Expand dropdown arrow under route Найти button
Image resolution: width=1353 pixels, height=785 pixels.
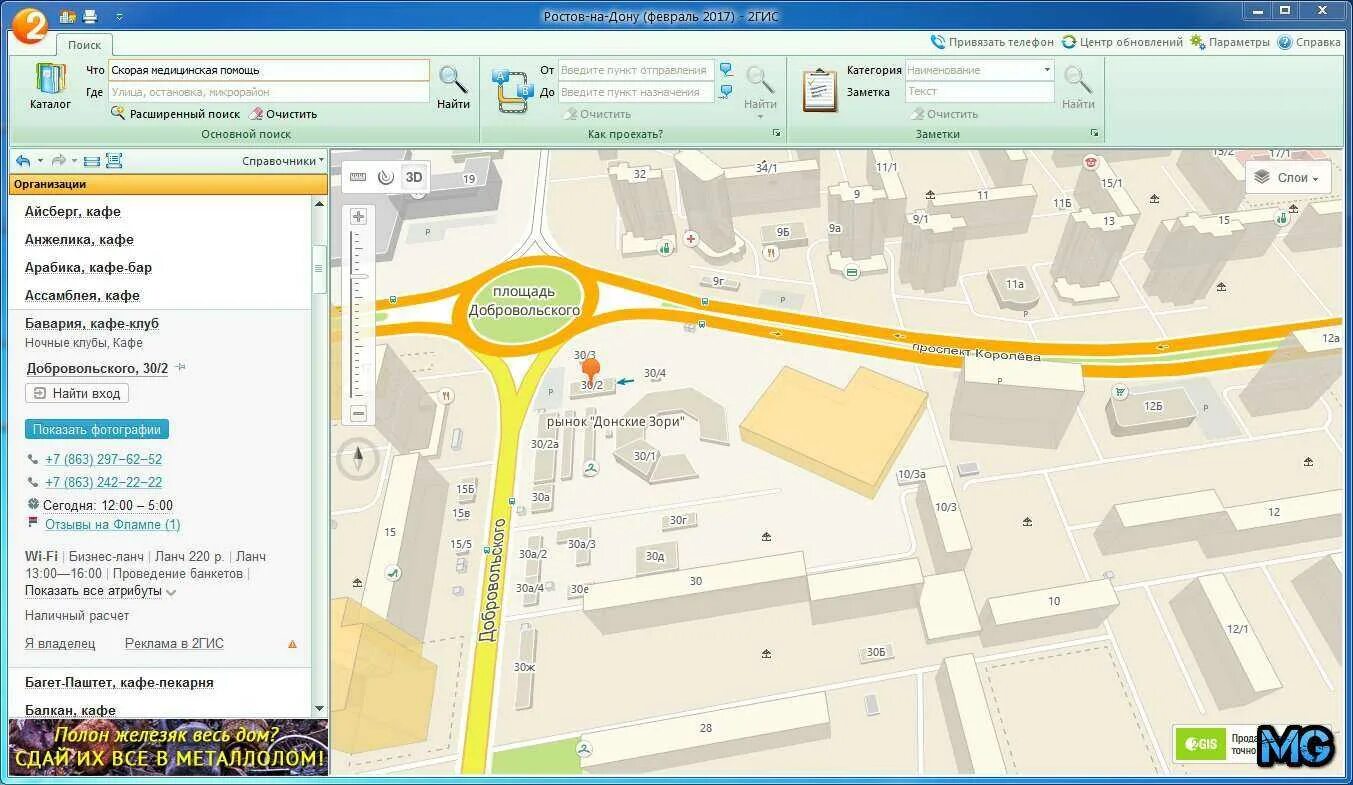(x=760, y=116)
